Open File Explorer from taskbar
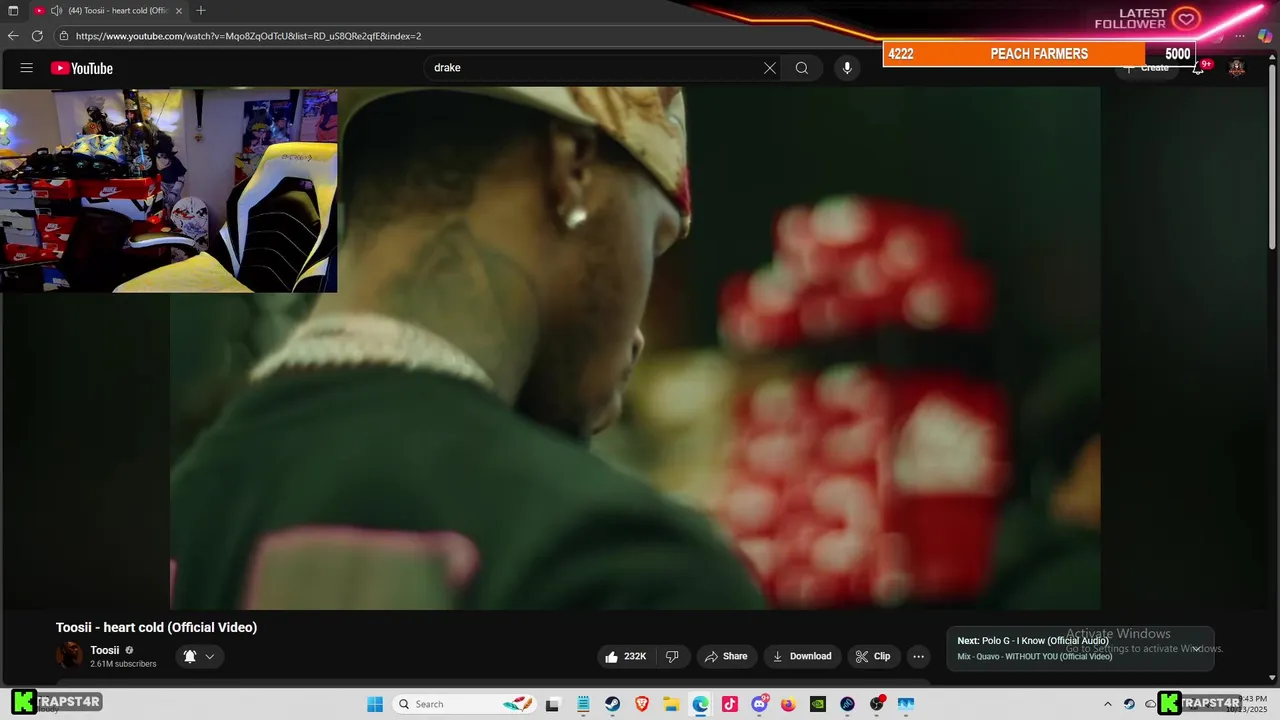Image resolution: width=1280 pixels, height=720 pixels. [671, 704]
